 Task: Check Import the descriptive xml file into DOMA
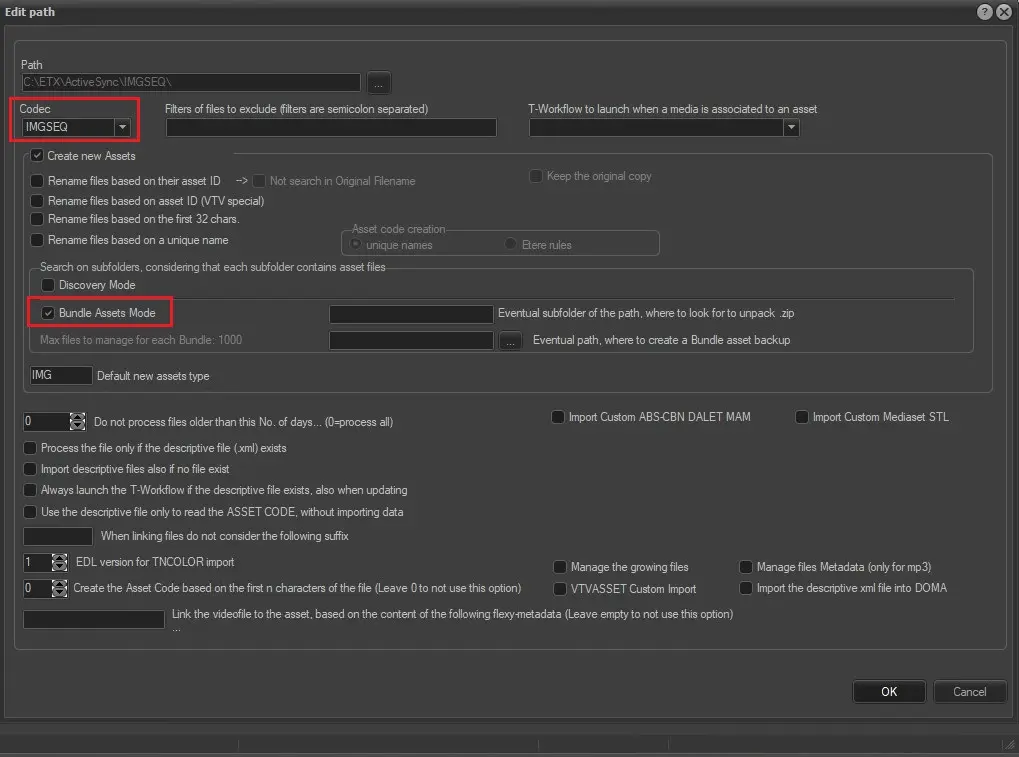click(746, 588)
